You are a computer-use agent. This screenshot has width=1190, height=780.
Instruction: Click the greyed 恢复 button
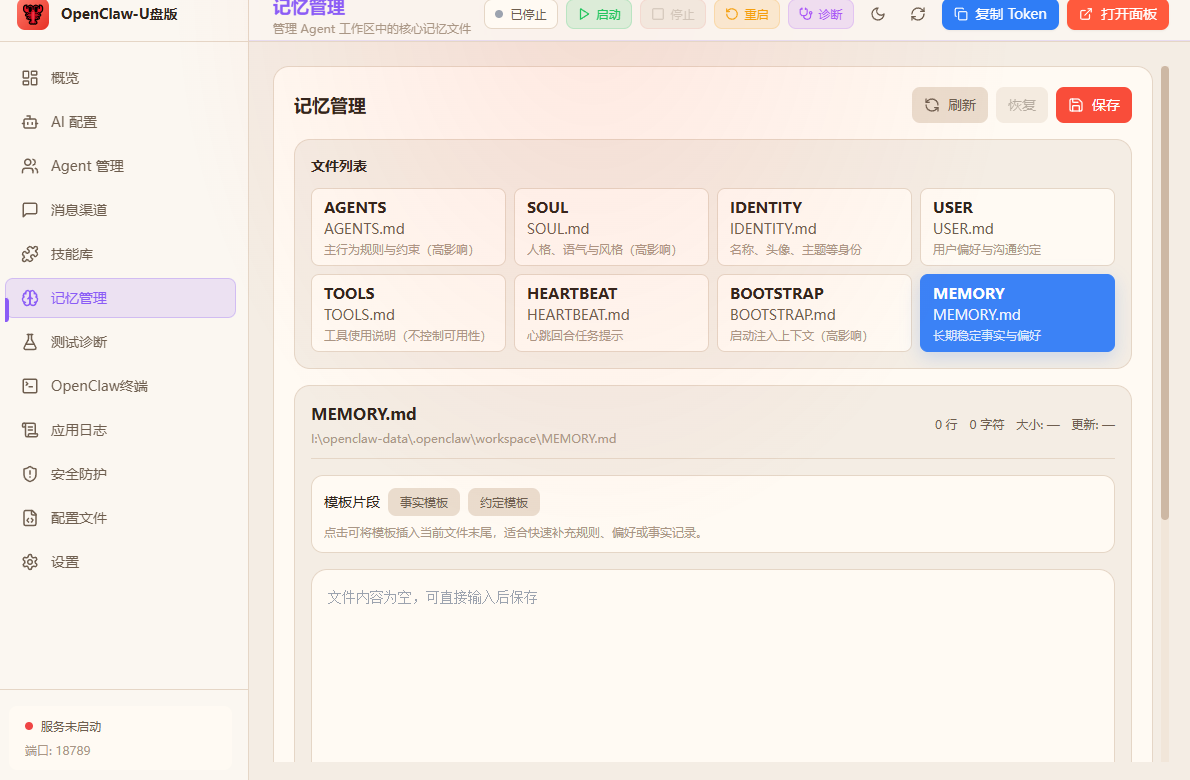click(x=1022, y=105)
